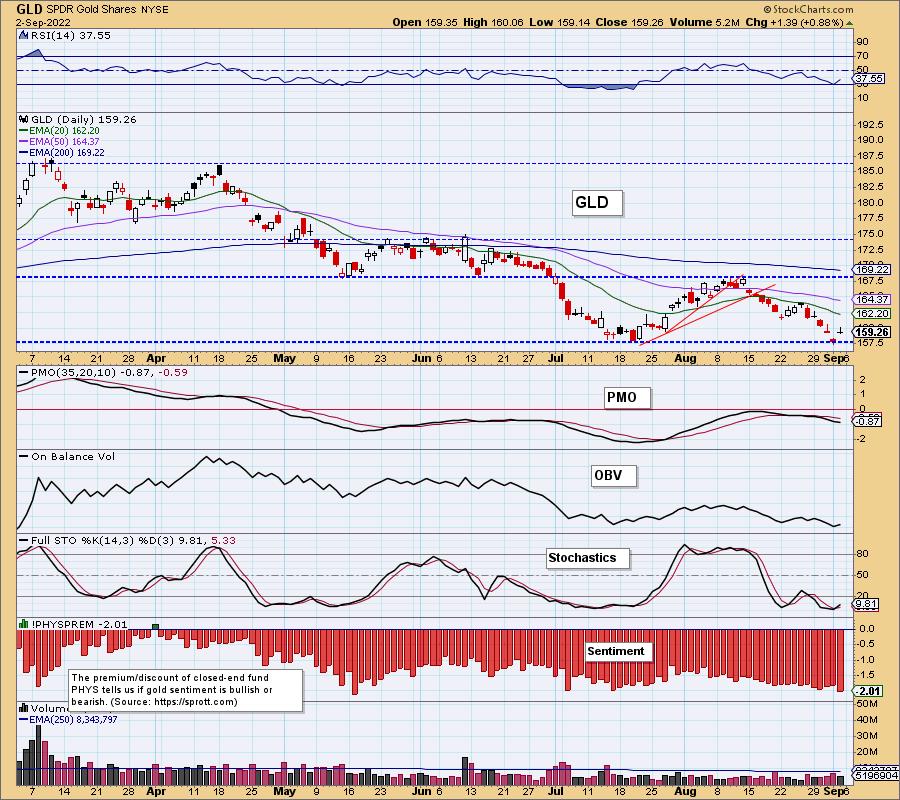The image size is (900, 800).
Task: Click the RSI(14) 37.55 legend label
Action: [71, 35]
